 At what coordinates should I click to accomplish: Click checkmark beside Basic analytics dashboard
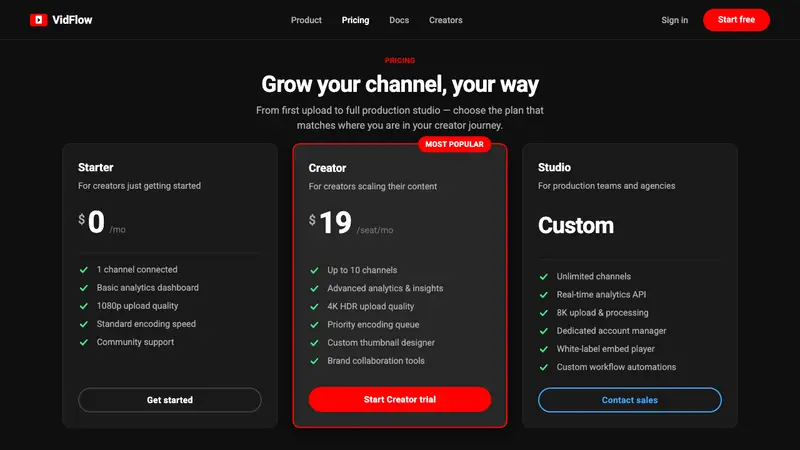point(84,288)
